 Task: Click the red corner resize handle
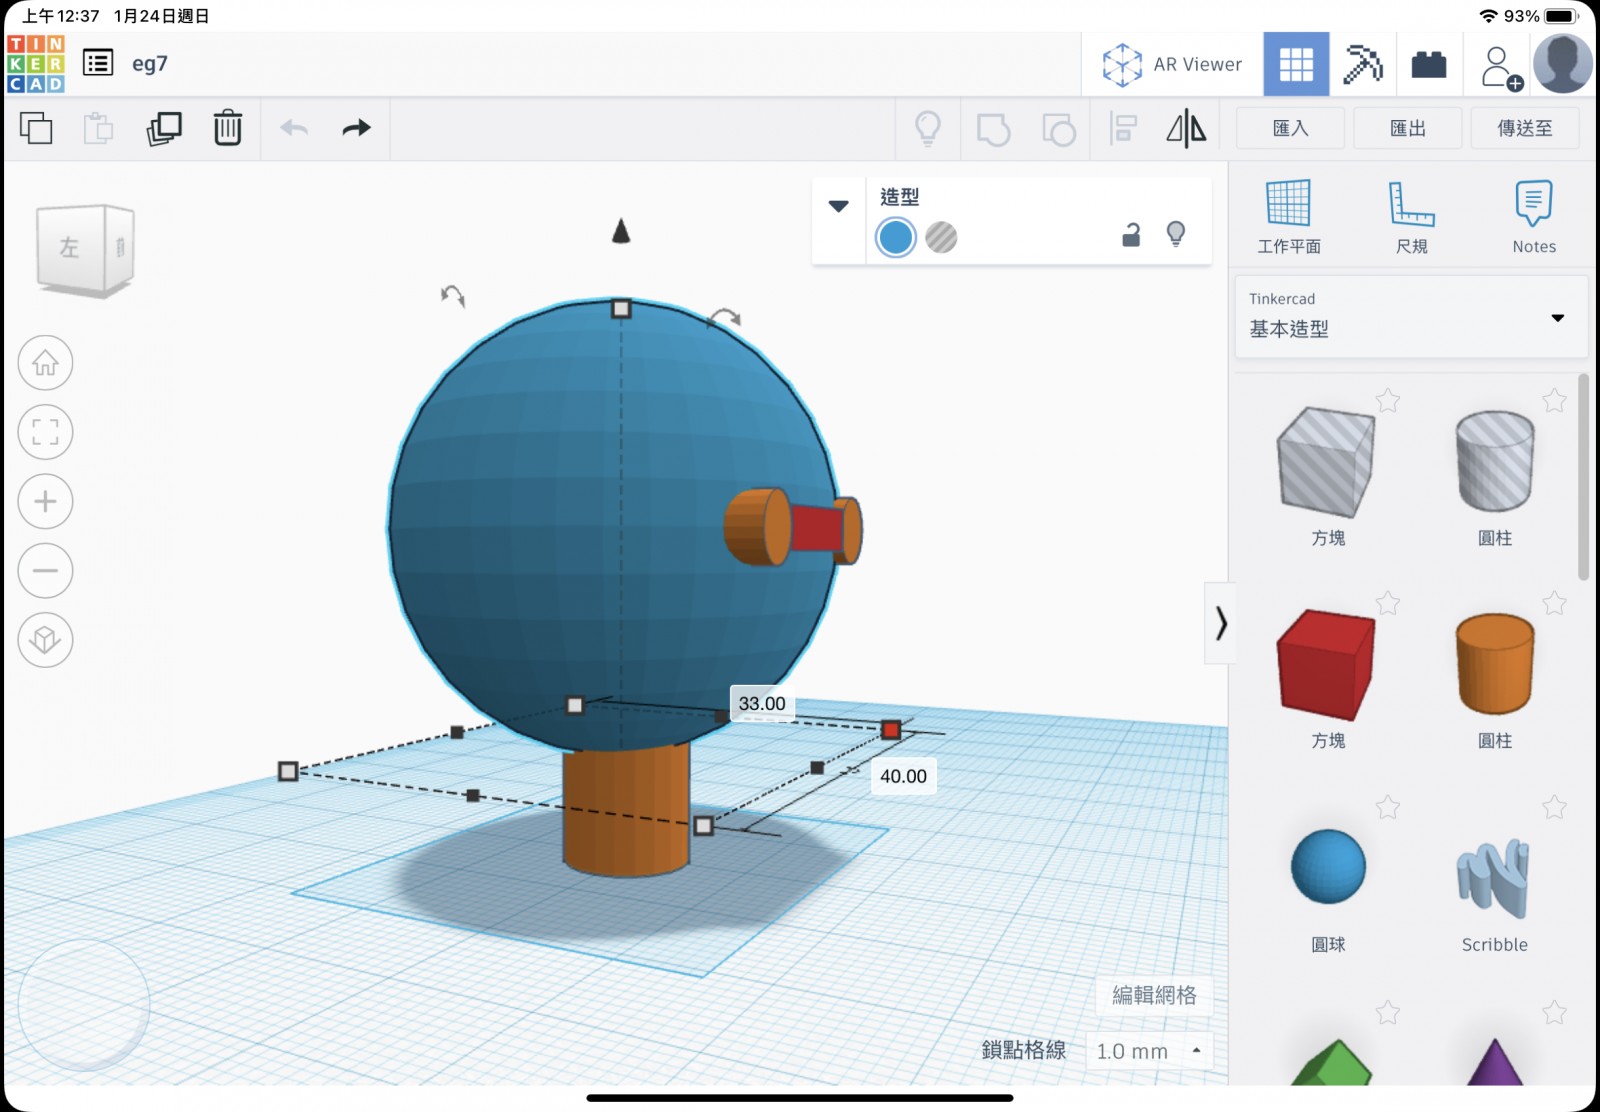[892, 730]
